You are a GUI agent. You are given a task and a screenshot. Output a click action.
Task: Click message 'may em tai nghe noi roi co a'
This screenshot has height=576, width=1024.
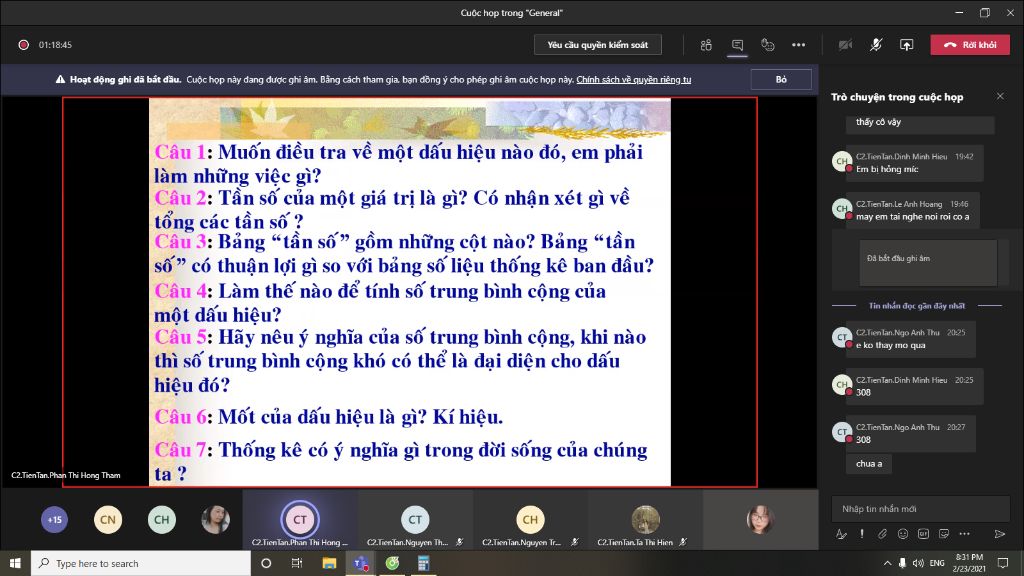coord(912,217)
